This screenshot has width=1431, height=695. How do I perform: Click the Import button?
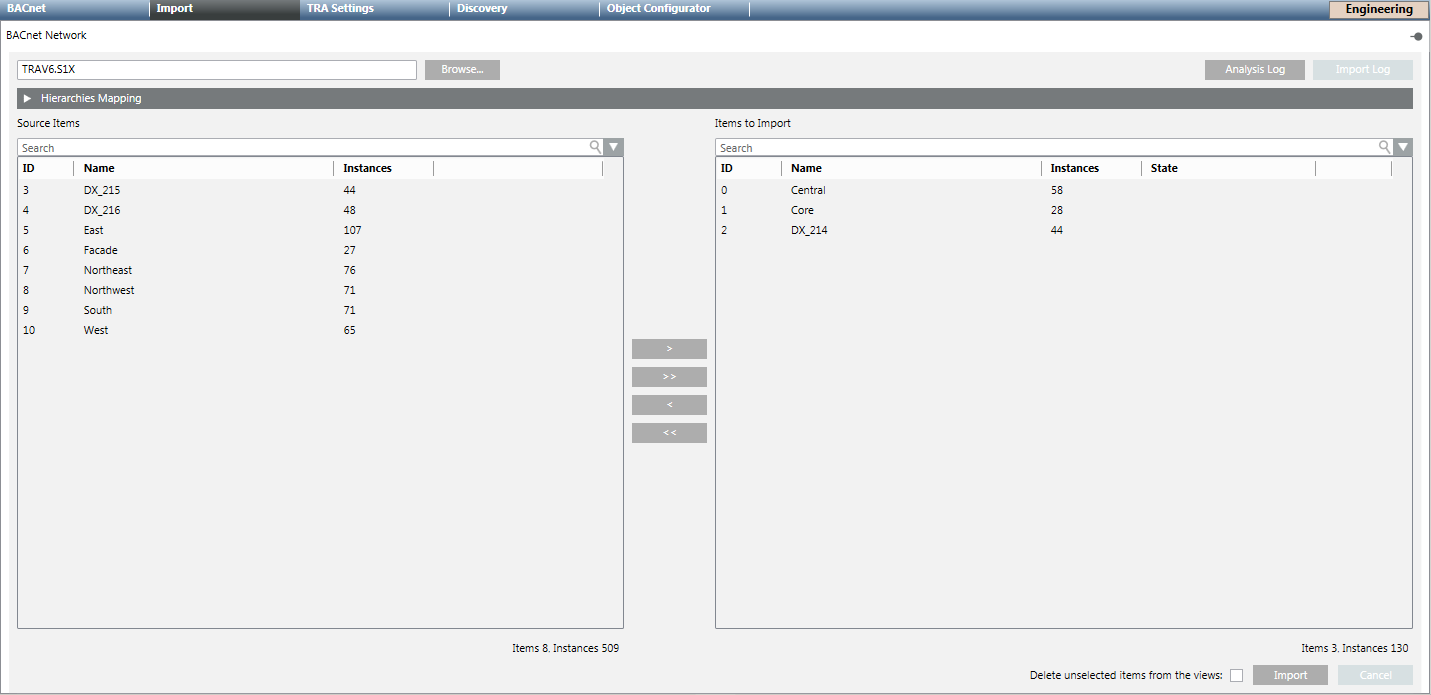pyautogui.click(x=1290, y=675)
